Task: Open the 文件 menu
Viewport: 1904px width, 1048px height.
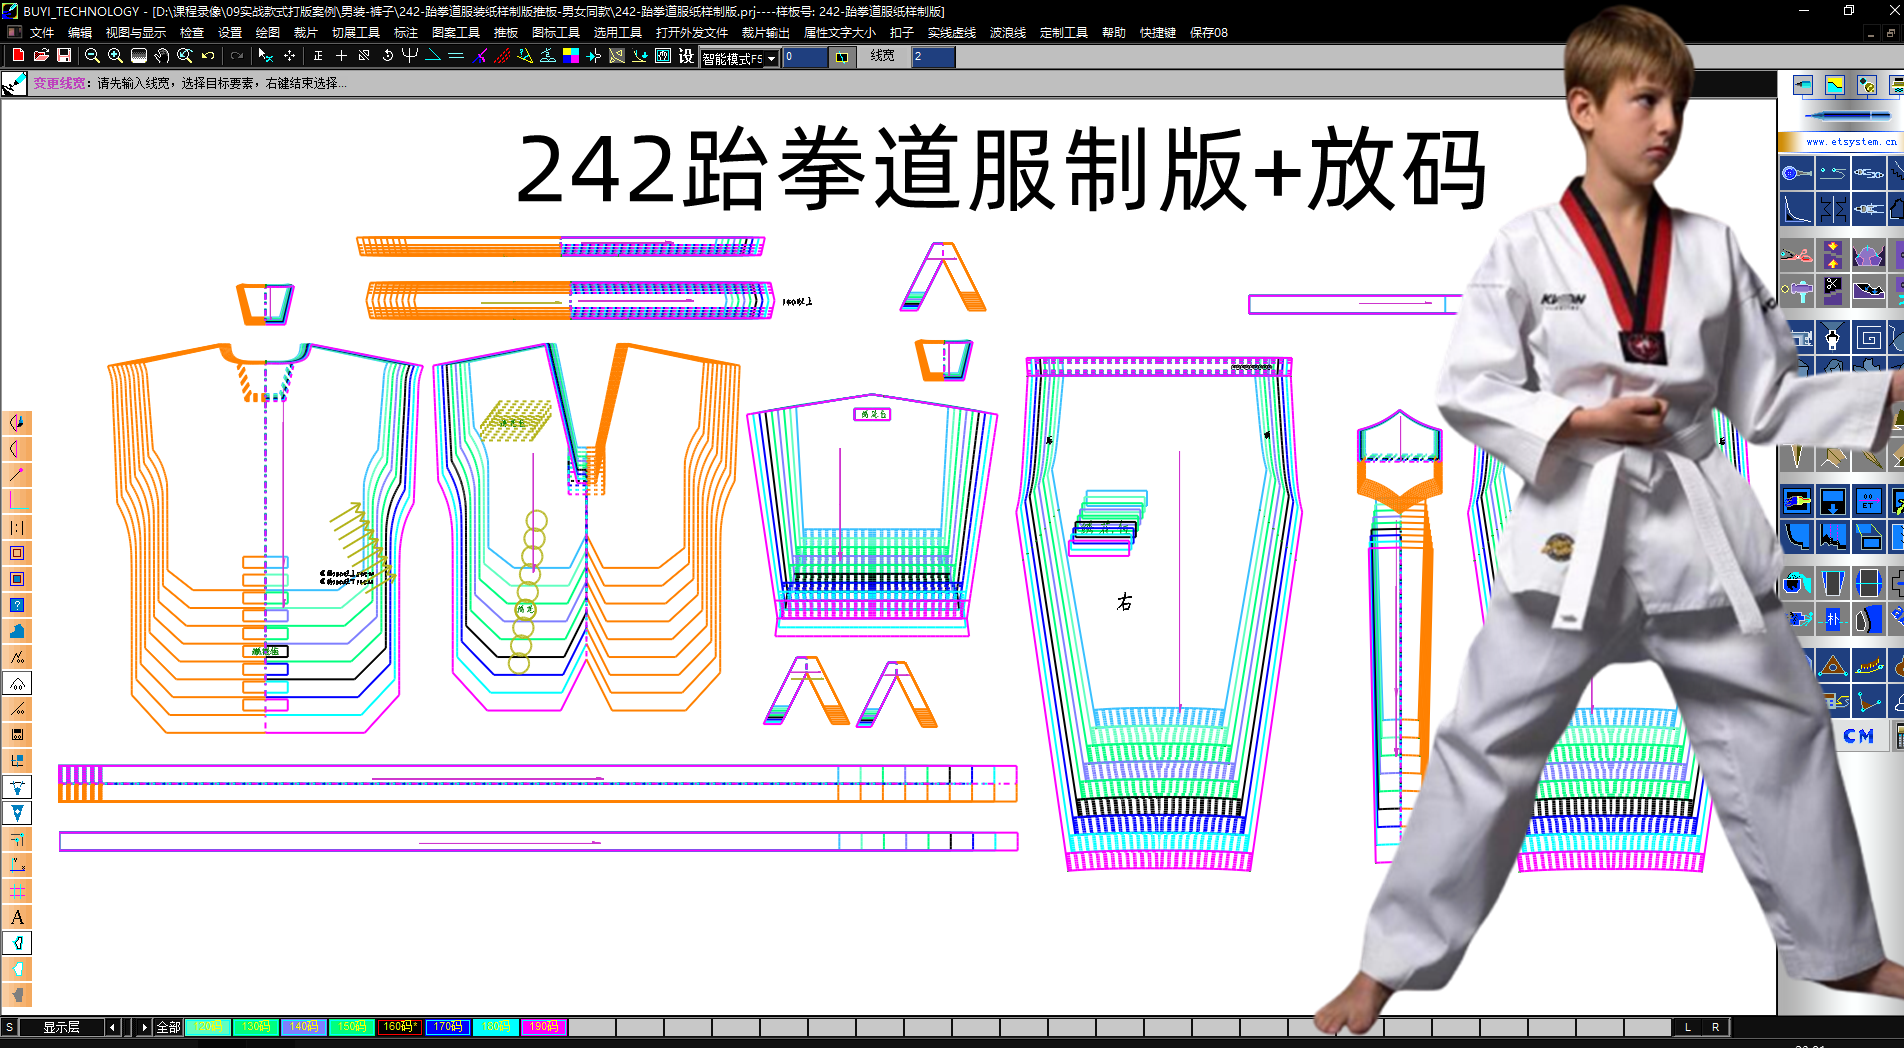Action: click(x=42, y=32)
